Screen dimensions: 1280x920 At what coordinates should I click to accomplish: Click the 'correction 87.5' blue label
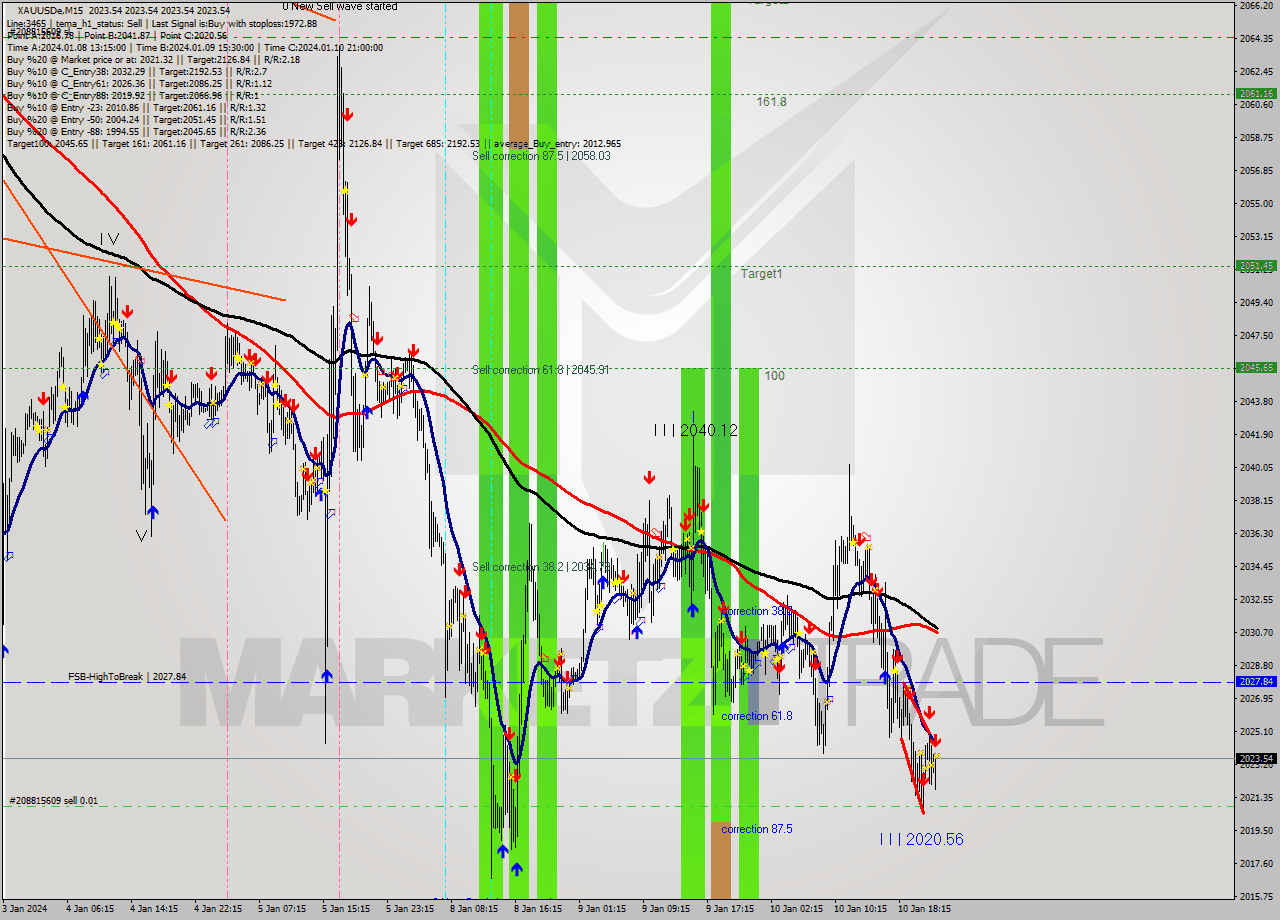coord(757,829)
